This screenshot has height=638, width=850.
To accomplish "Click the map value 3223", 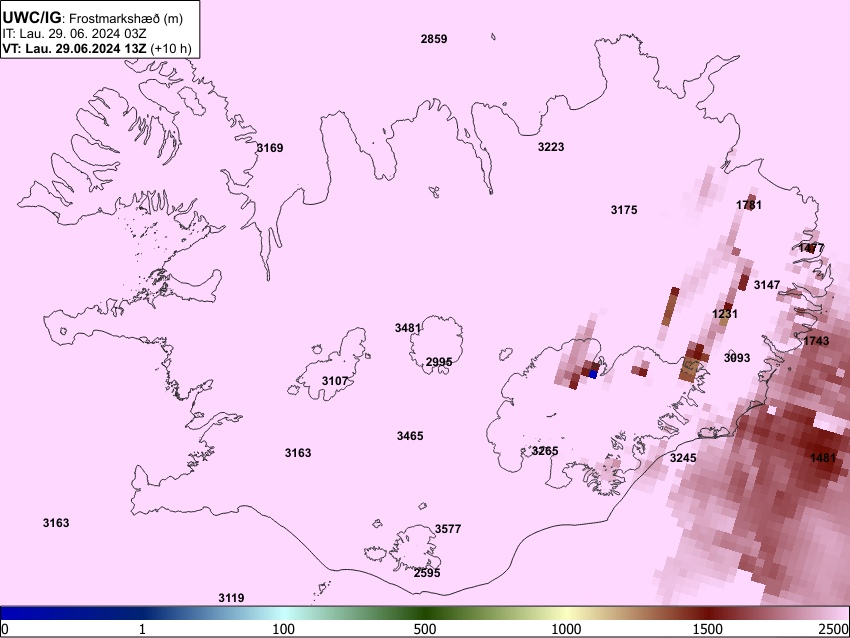I will coord(551,147).
